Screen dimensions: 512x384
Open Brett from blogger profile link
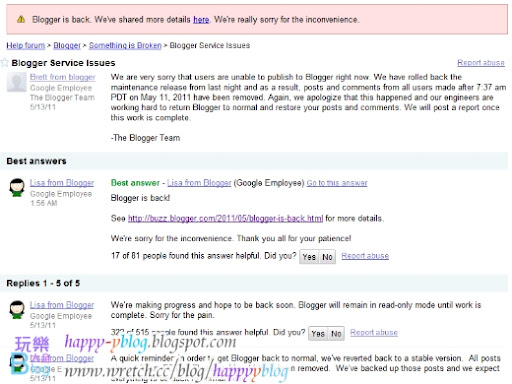62,77
